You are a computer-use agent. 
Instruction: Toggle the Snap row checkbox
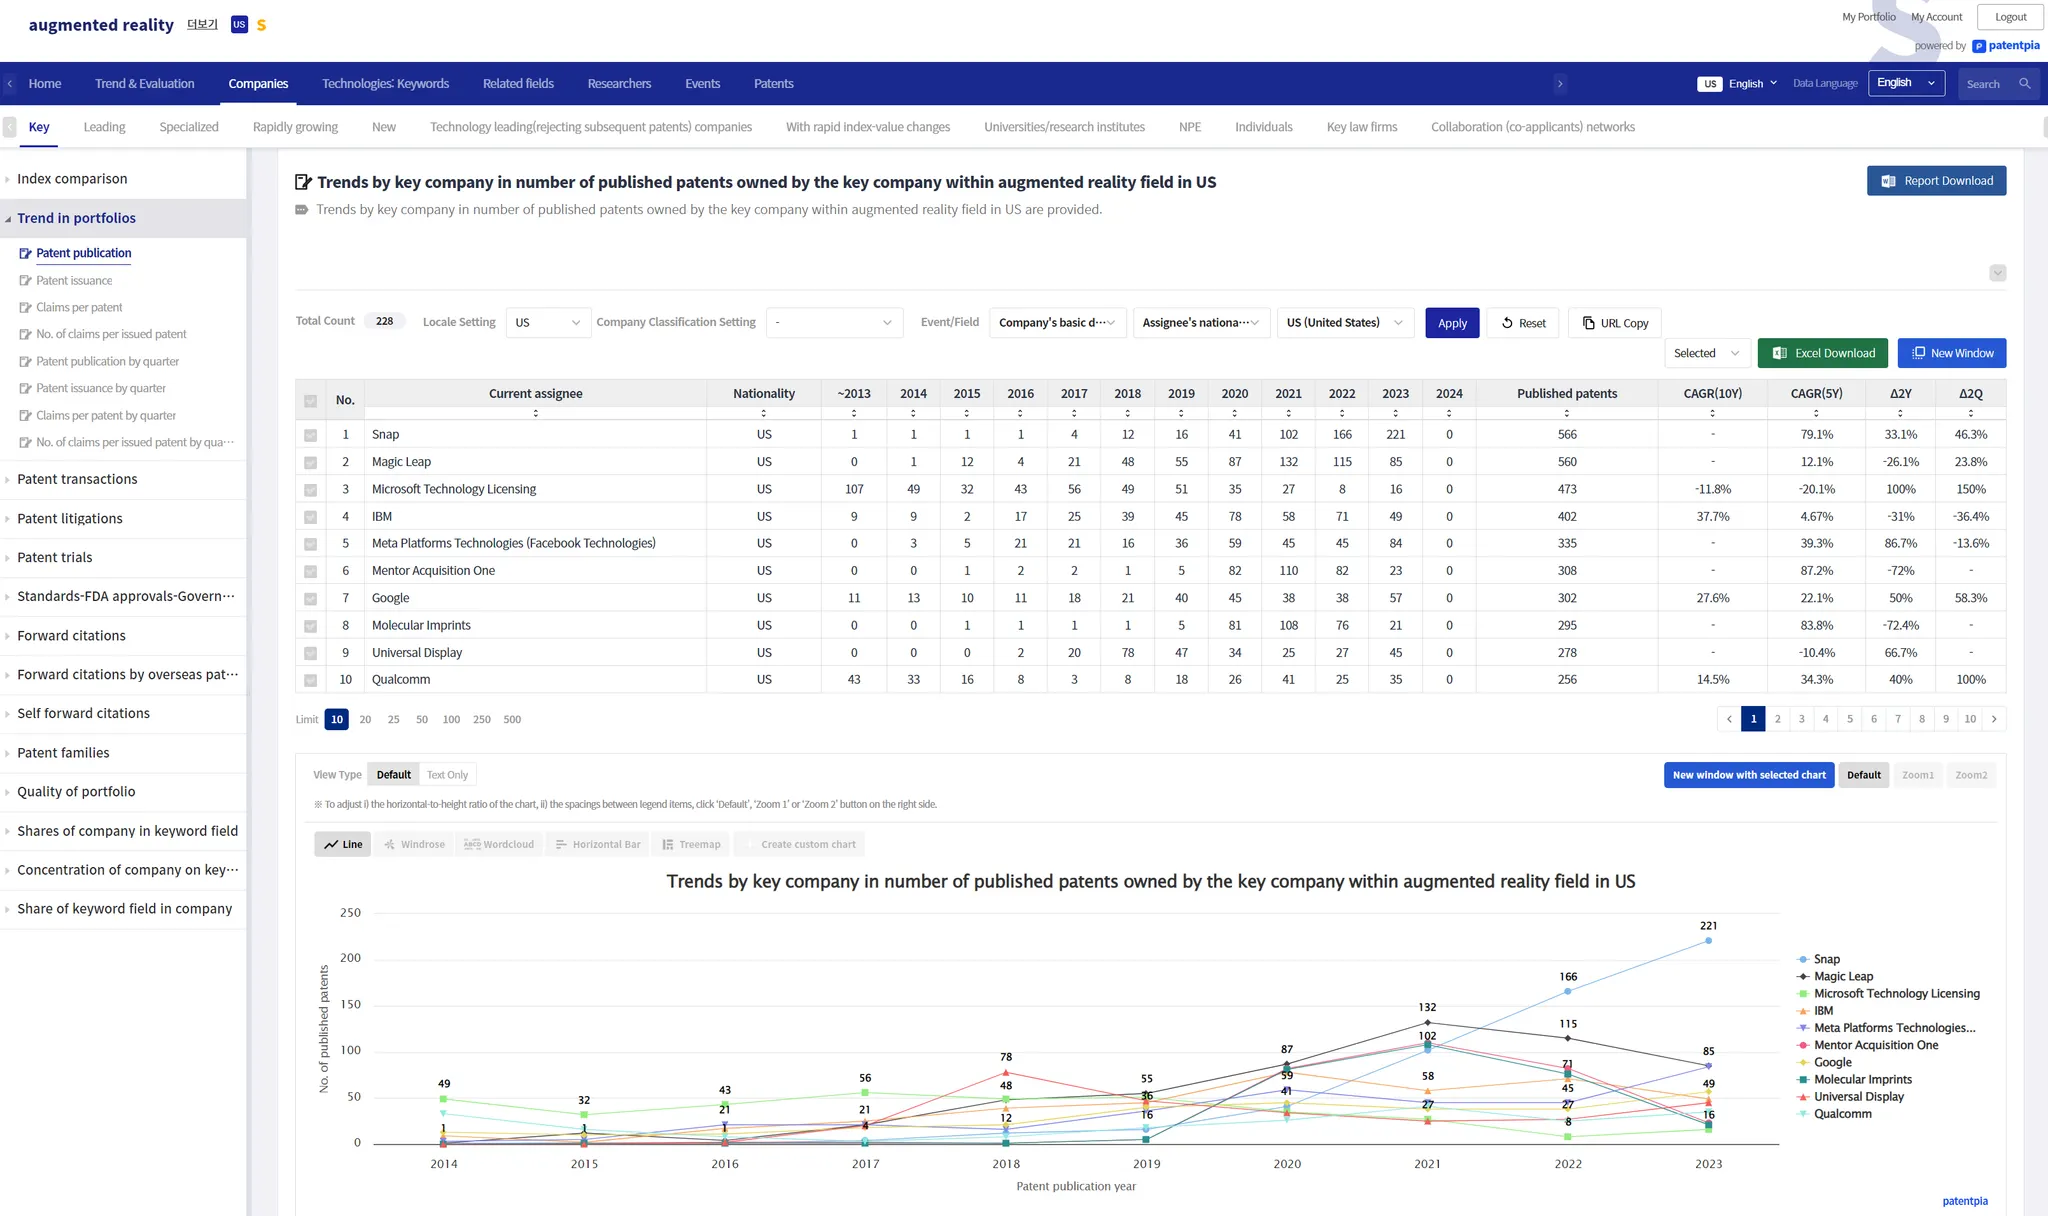tap(310, 435)
